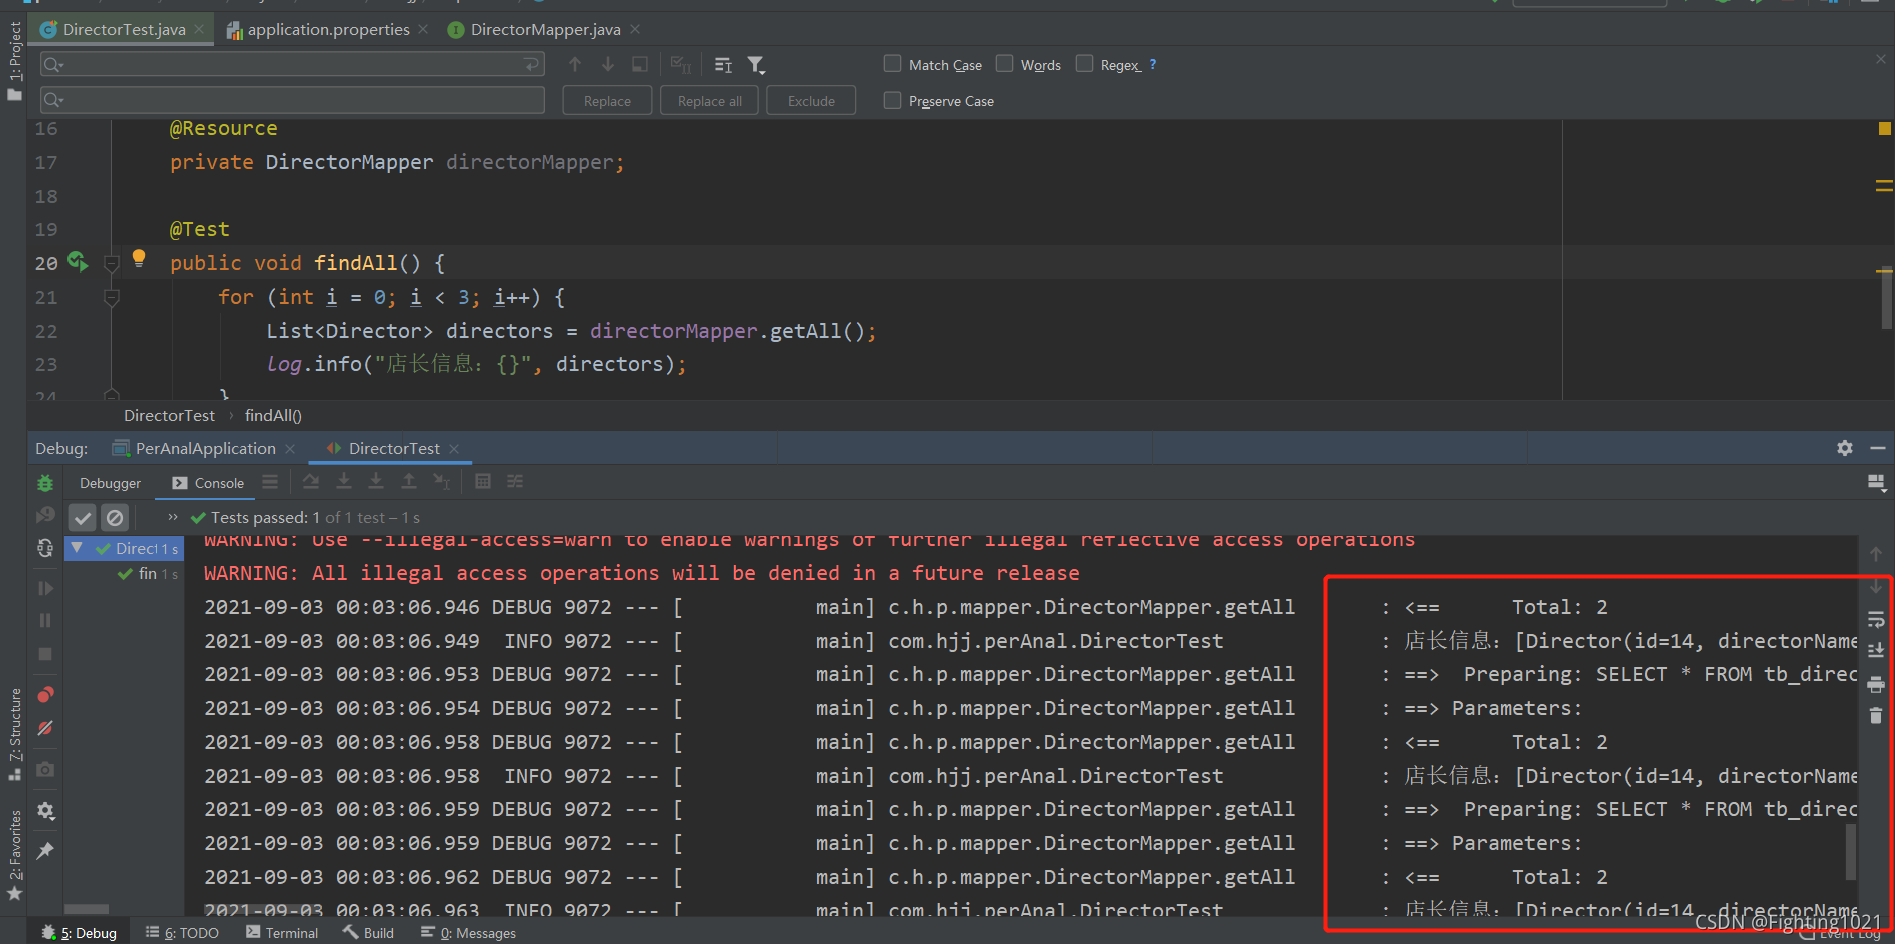The image size is (1895, 944).
Task: Click Pause Program icon in debug sidebar
Action: [x=45, y=620]
